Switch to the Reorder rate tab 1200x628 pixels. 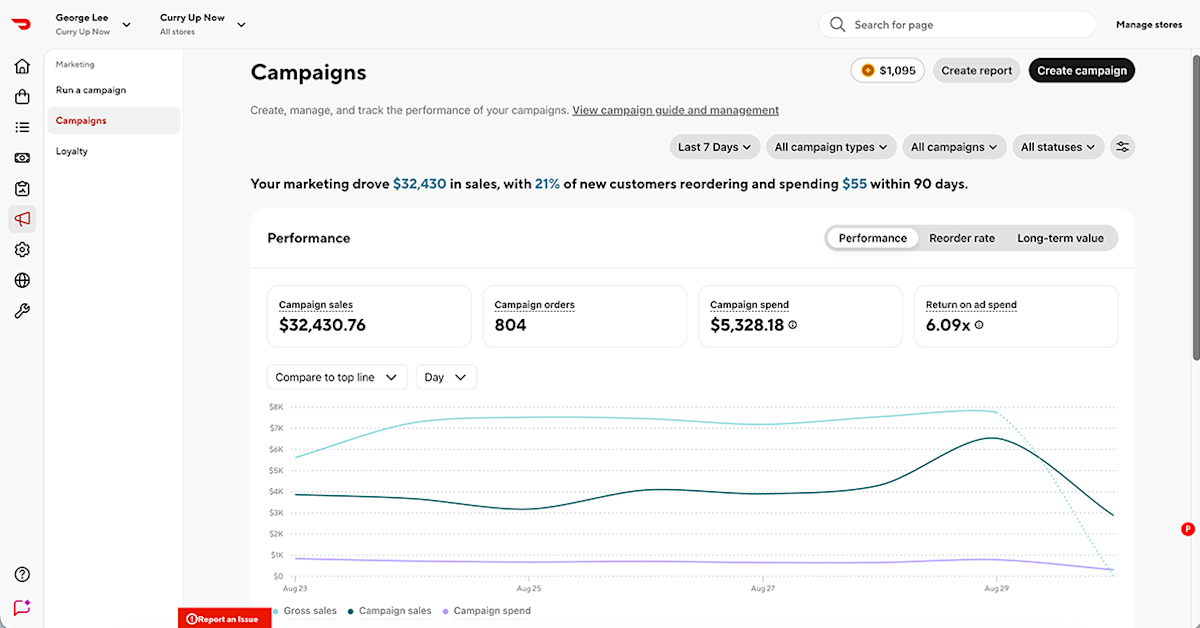click(x=962, y=238)
